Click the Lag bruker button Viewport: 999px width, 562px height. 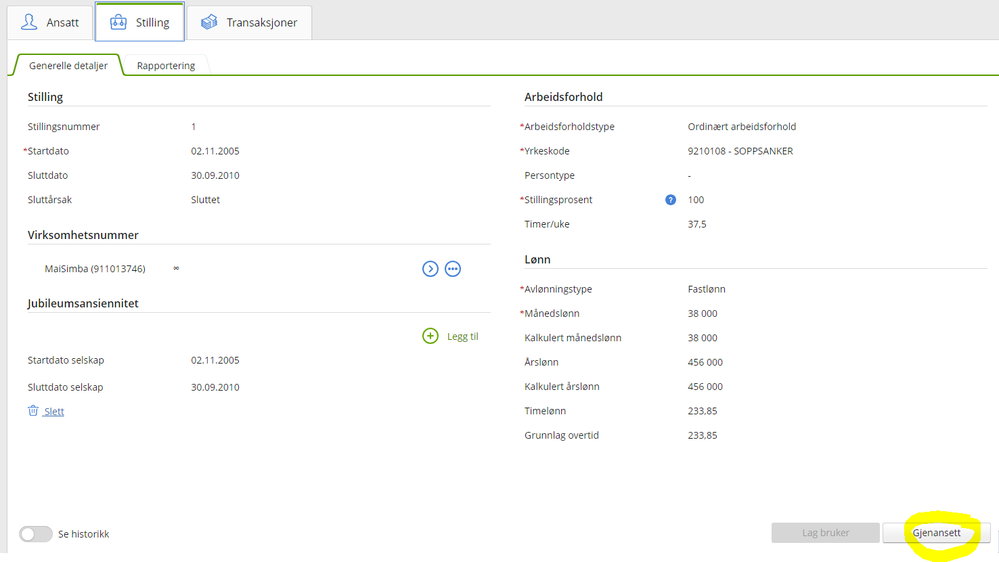pyautogui.click(x=825, y=533)
